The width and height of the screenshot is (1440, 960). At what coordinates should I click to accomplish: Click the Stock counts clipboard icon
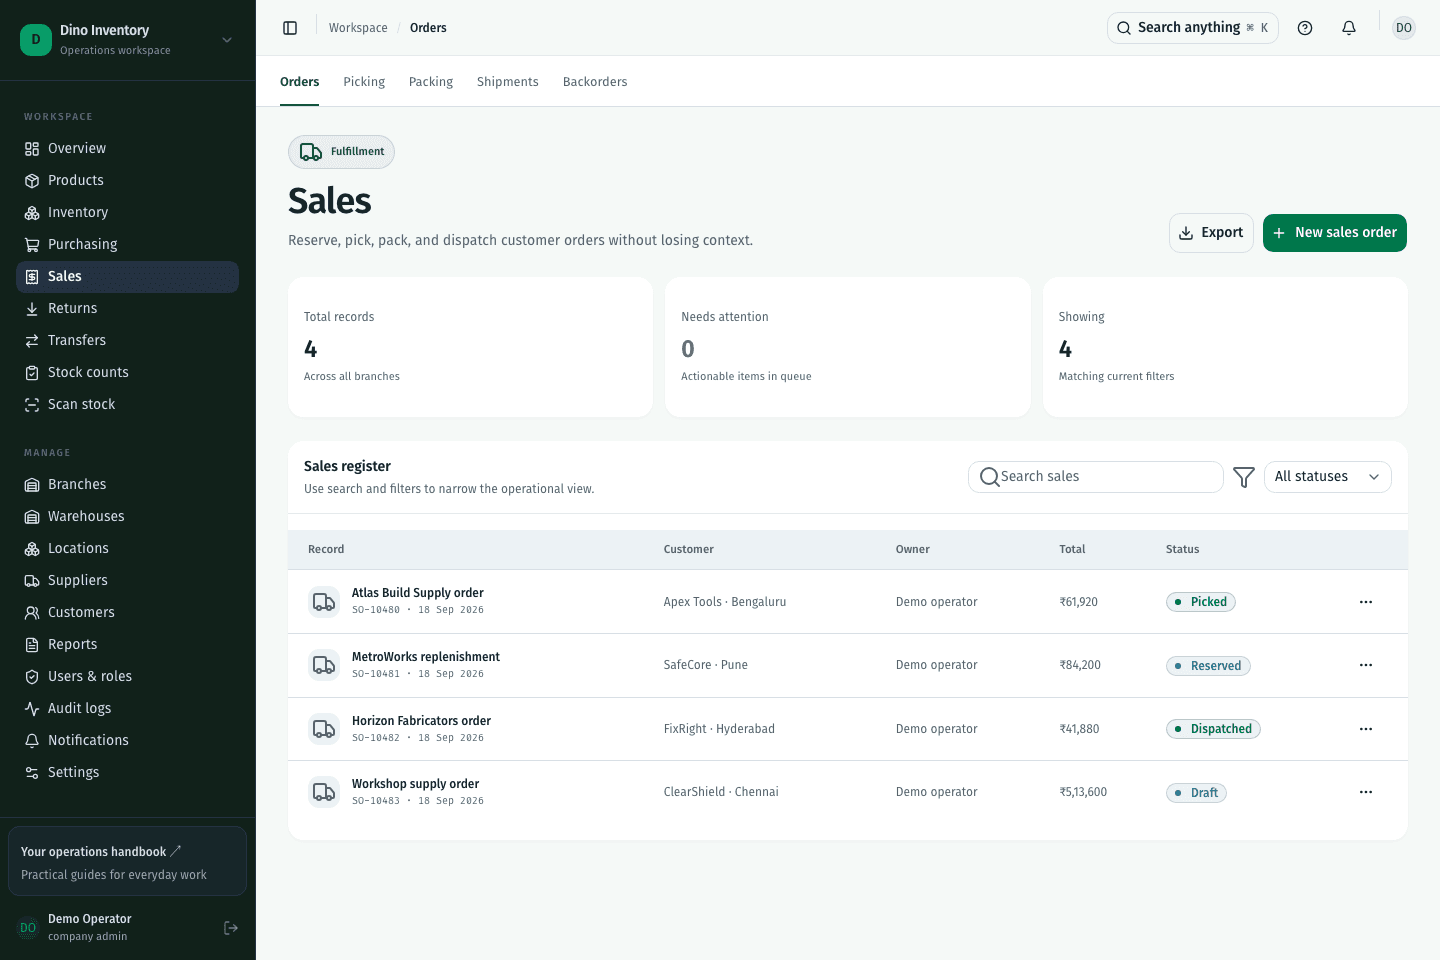point(32,373)
